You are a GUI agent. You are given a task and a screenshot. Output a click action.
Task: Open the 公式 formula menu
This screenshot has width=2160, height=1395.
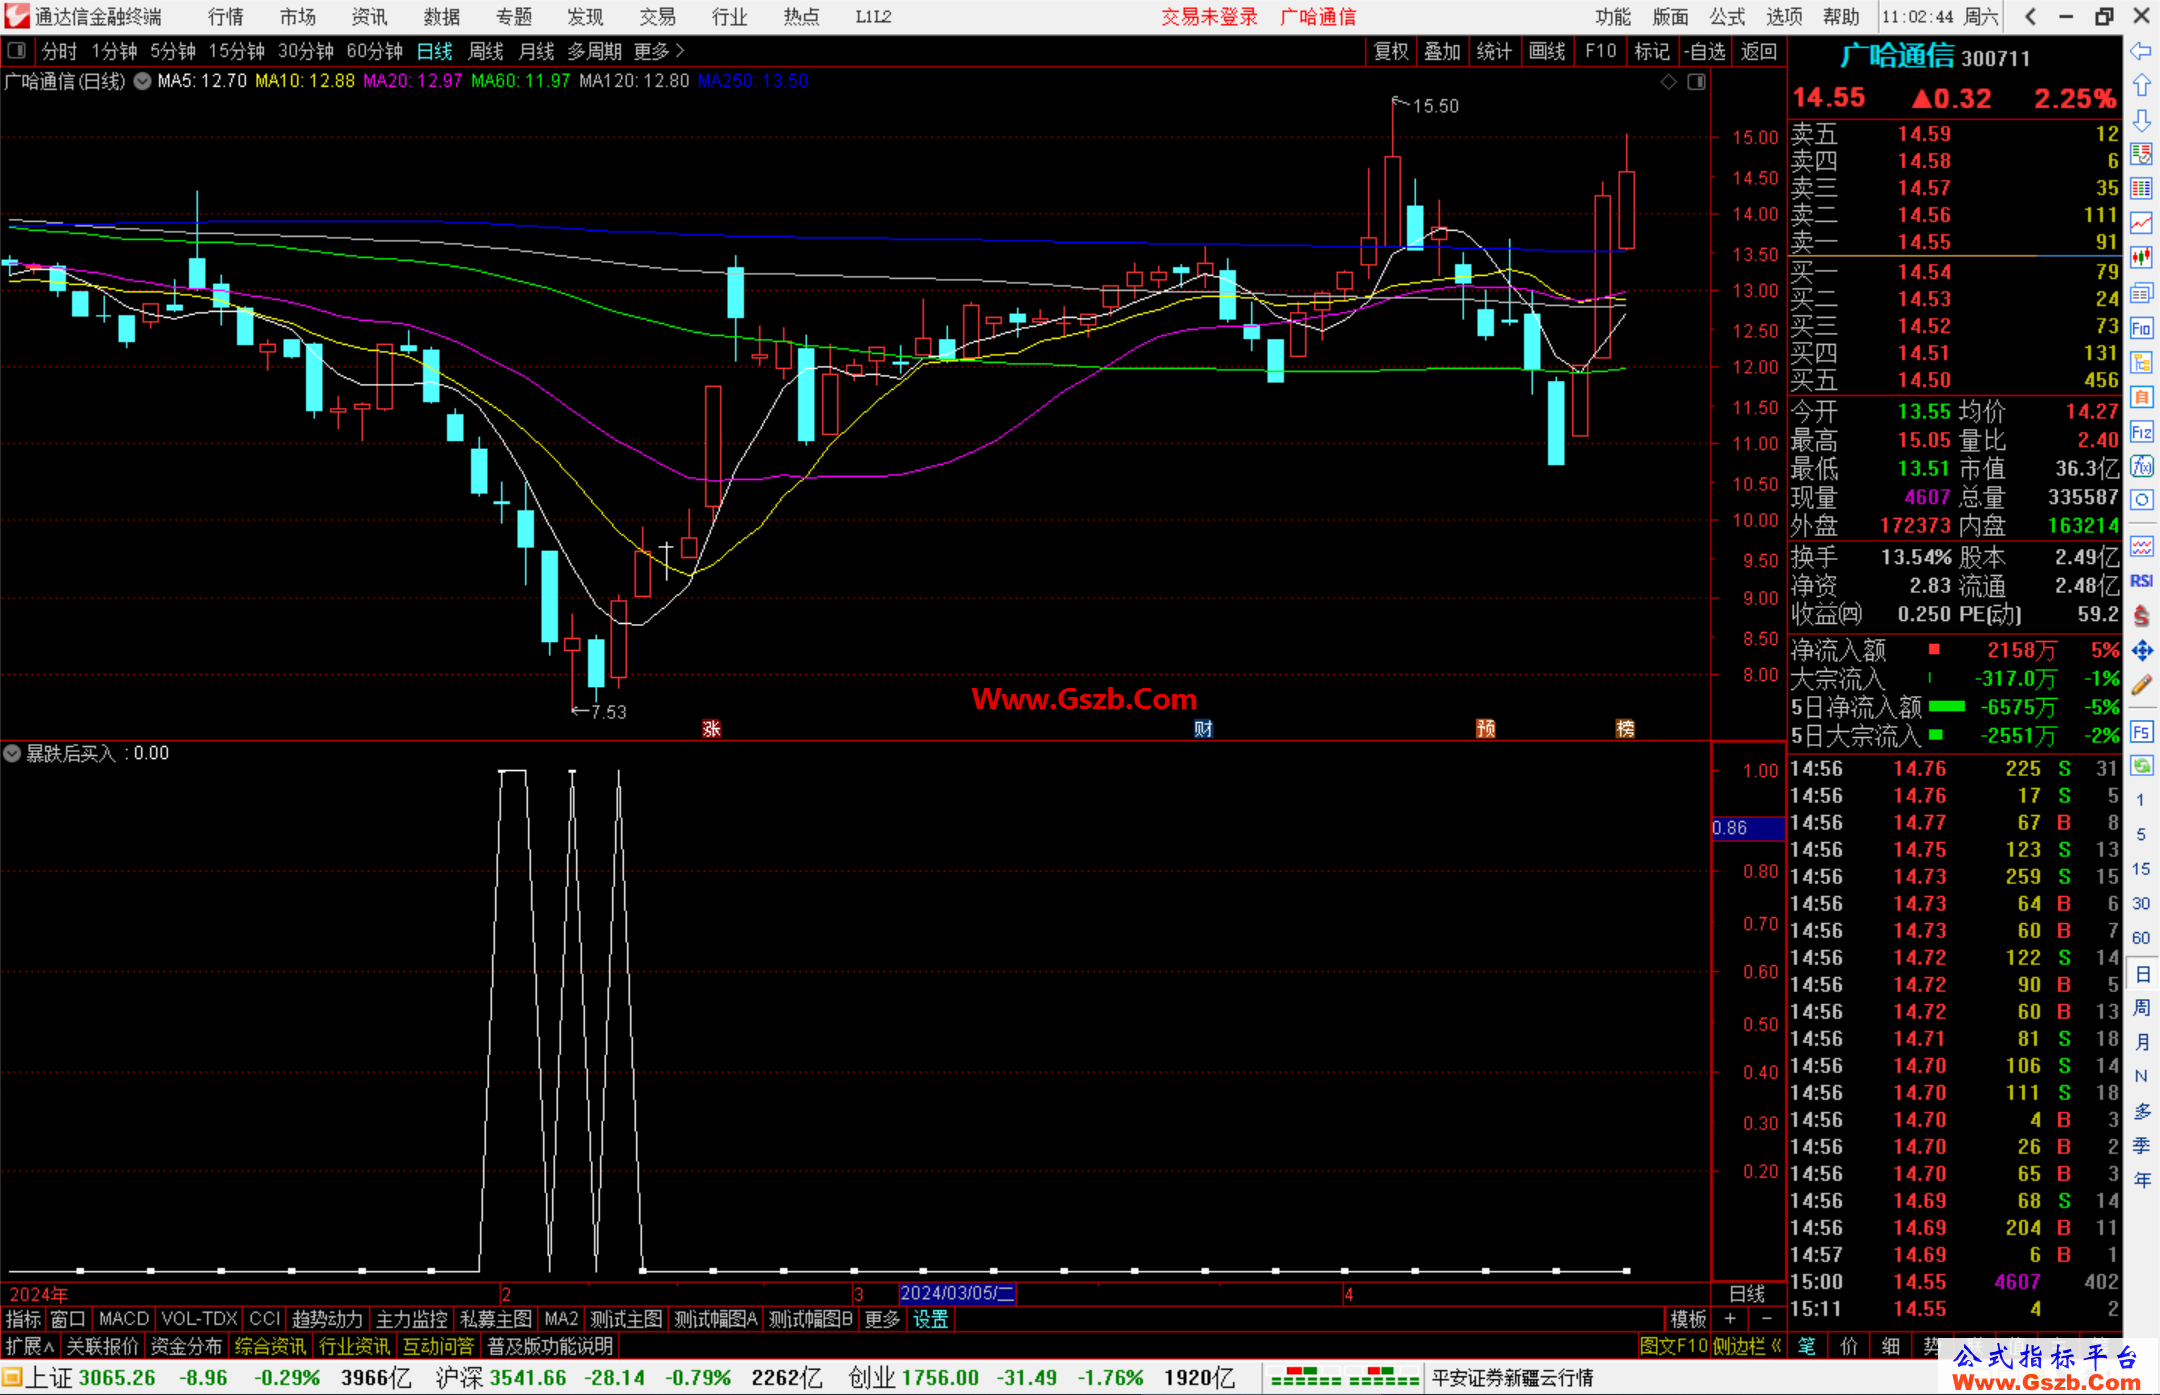[1727, 17]
